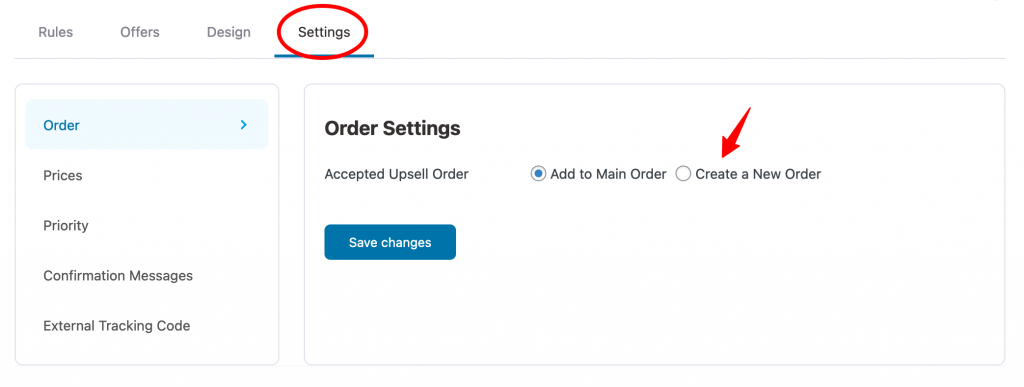Image resolution: width=1024 pixels, height=387 pixels.
Task: Click the Save changes button
Action: click(x=390, y=242)
